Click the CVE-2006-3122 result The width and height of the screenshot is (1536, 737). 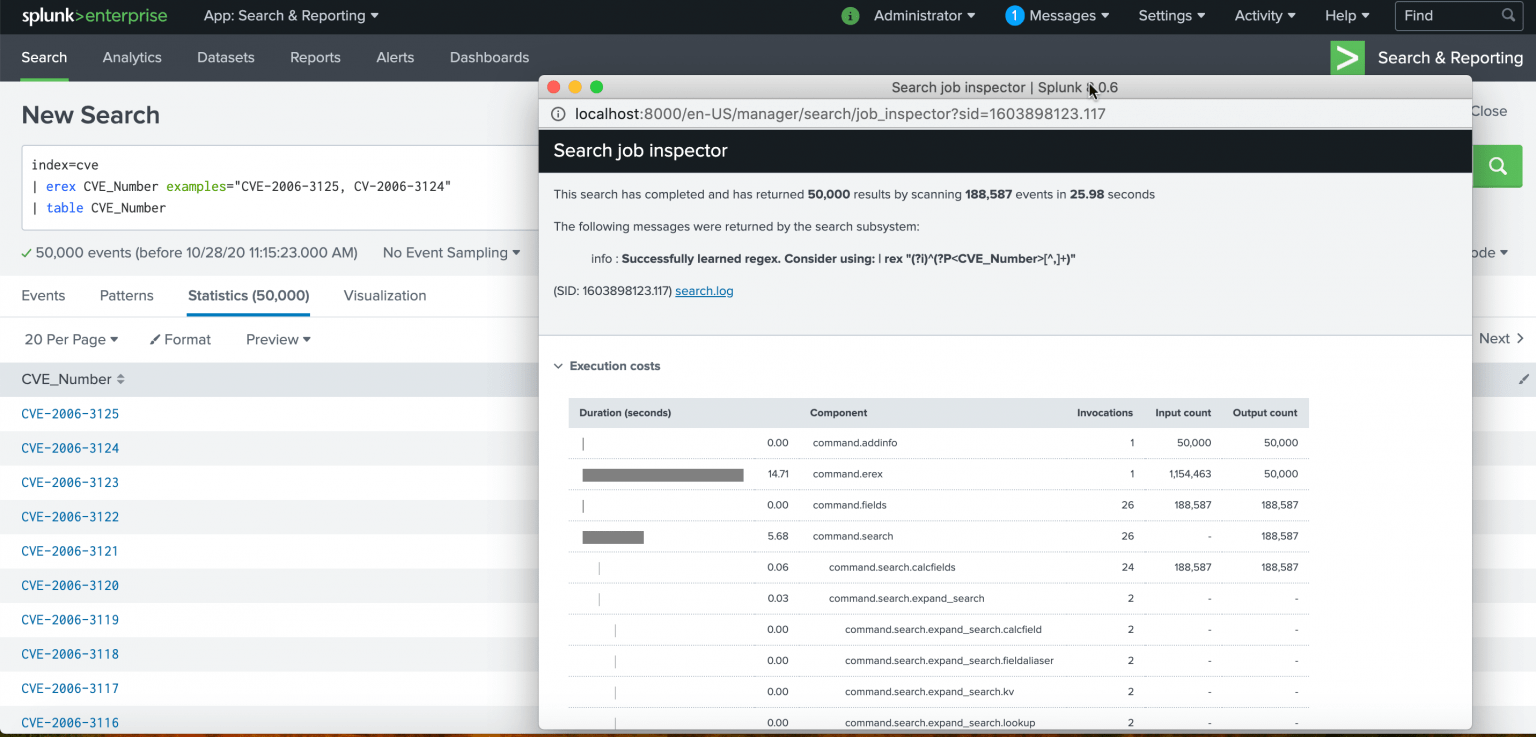pos(70,517)
